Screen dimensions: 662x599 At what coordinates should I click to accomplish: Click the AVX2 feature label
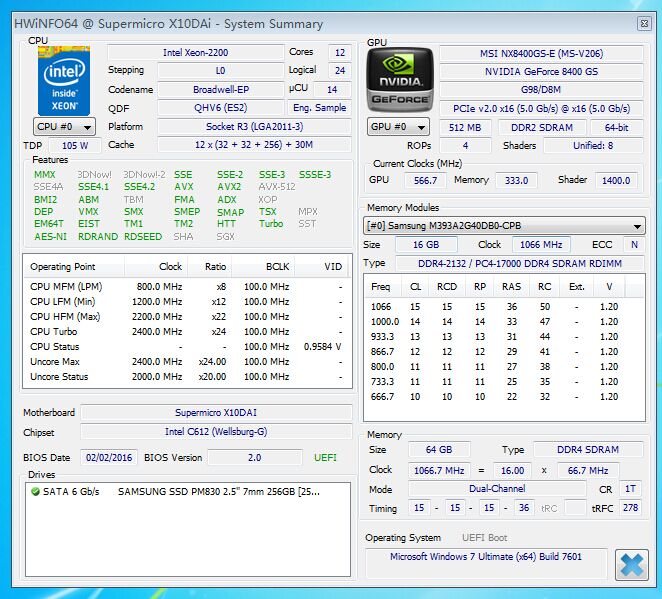(229, 187)
